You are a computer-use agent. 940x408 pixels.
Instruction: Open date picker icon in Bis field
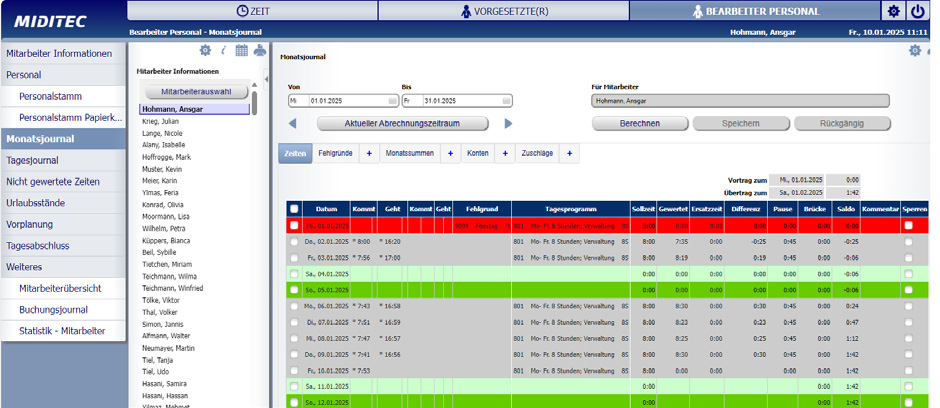pyautogui.click(x=506, y=101)
